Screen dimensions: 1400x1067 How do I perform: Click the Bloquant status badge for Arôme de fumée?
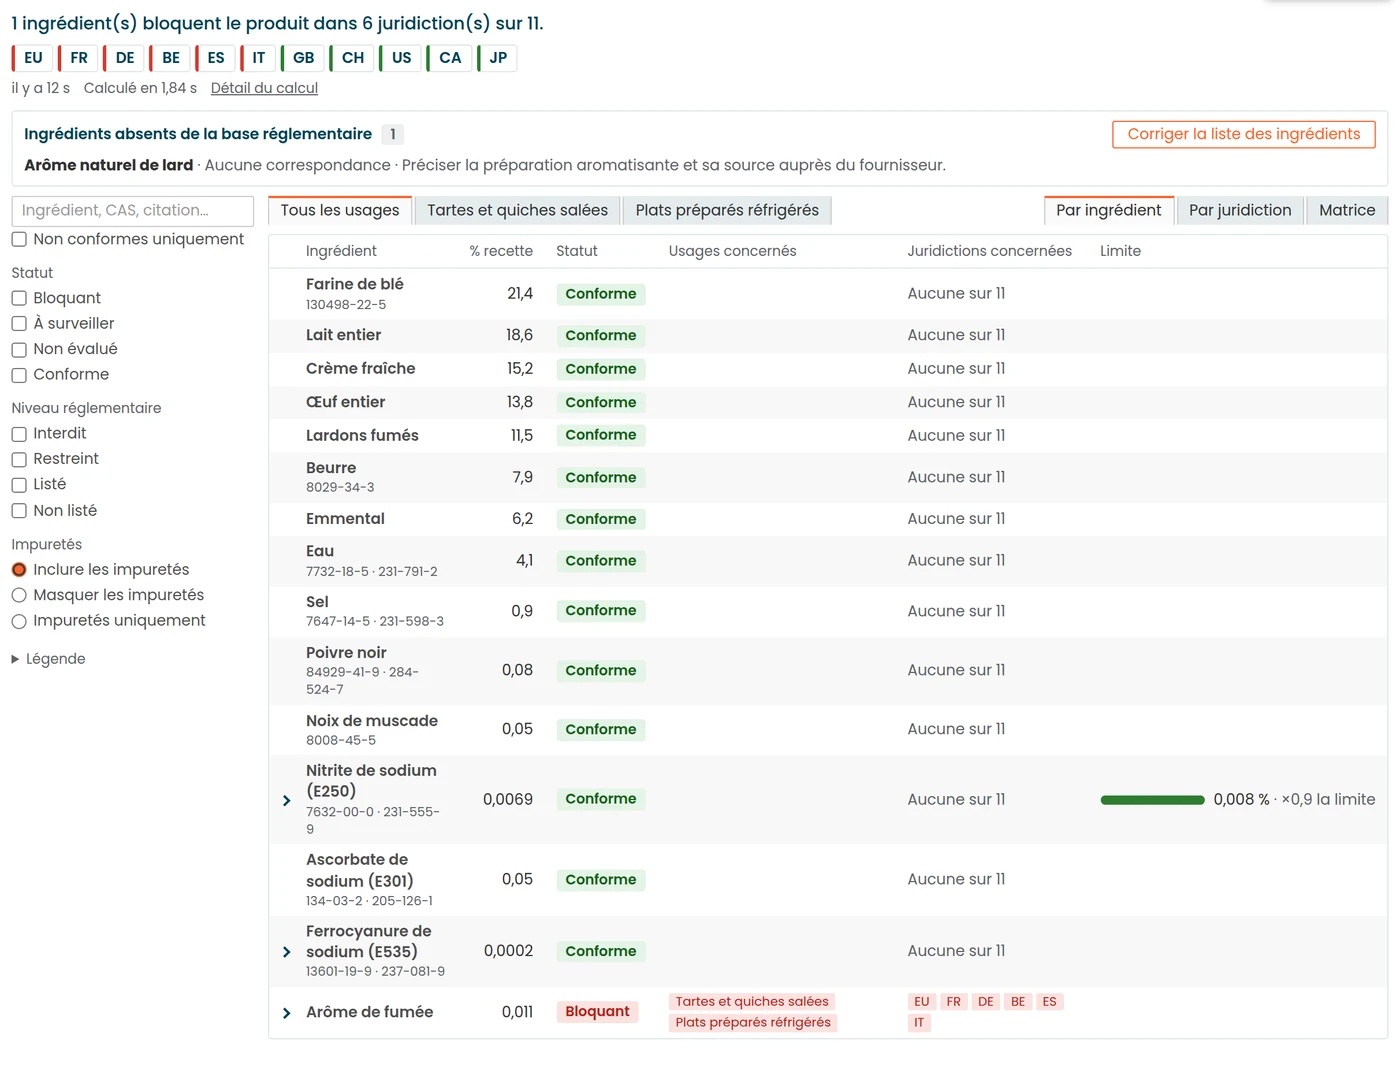click(598, 1012)
